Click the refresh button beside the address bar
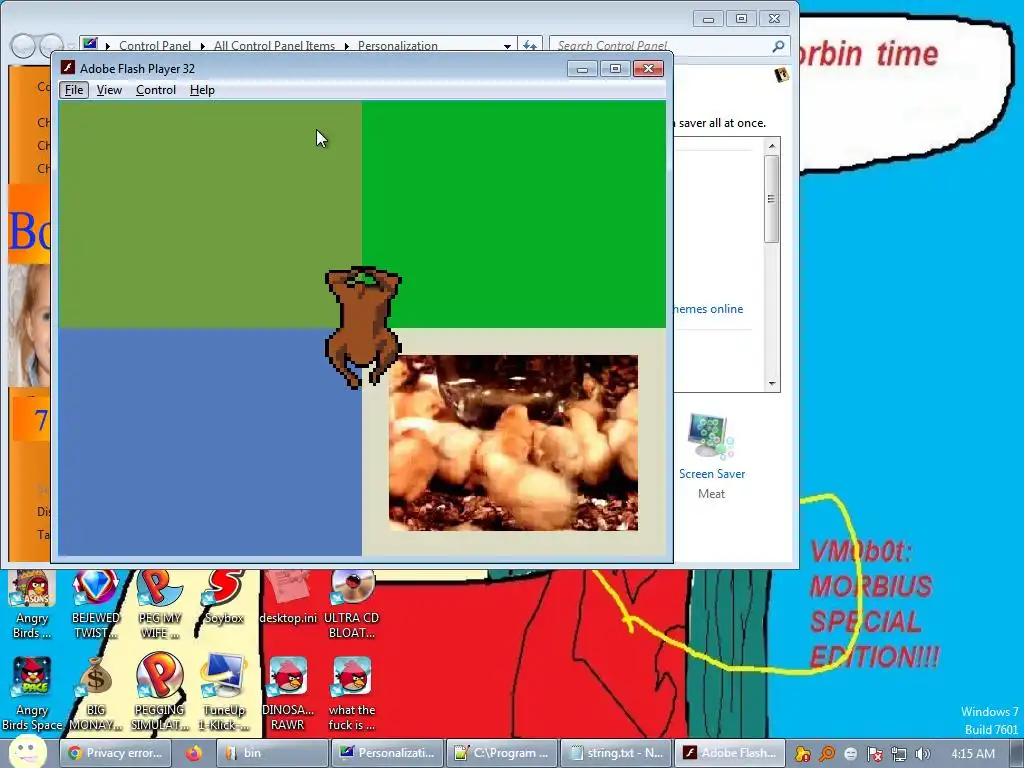 530,46
